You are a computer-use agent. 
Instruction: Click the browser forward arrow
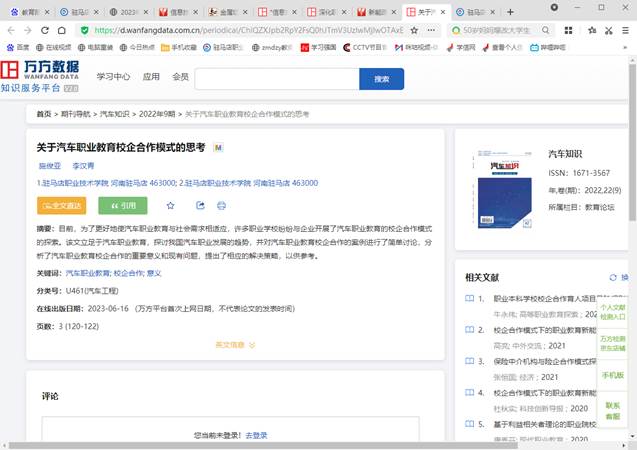(x=28, y=30)
